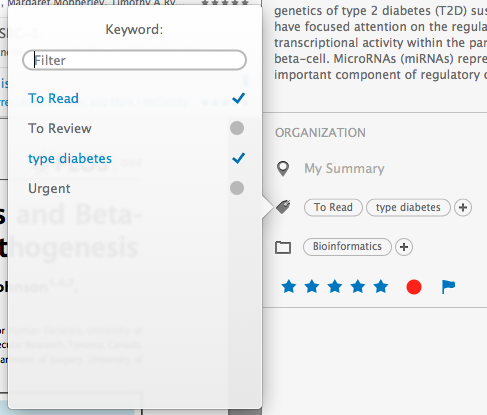Add a collection with plus button

point(404,247)
